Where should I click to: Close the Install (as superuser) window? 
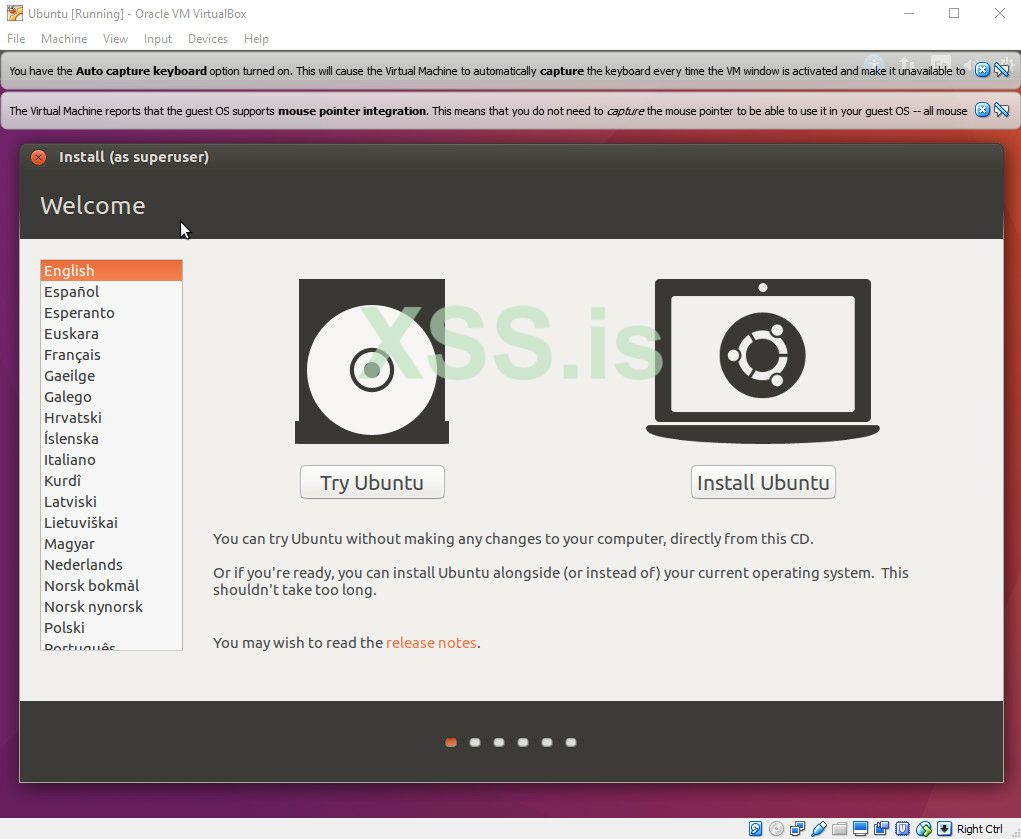pyautogui.click(x=38, y=157)
